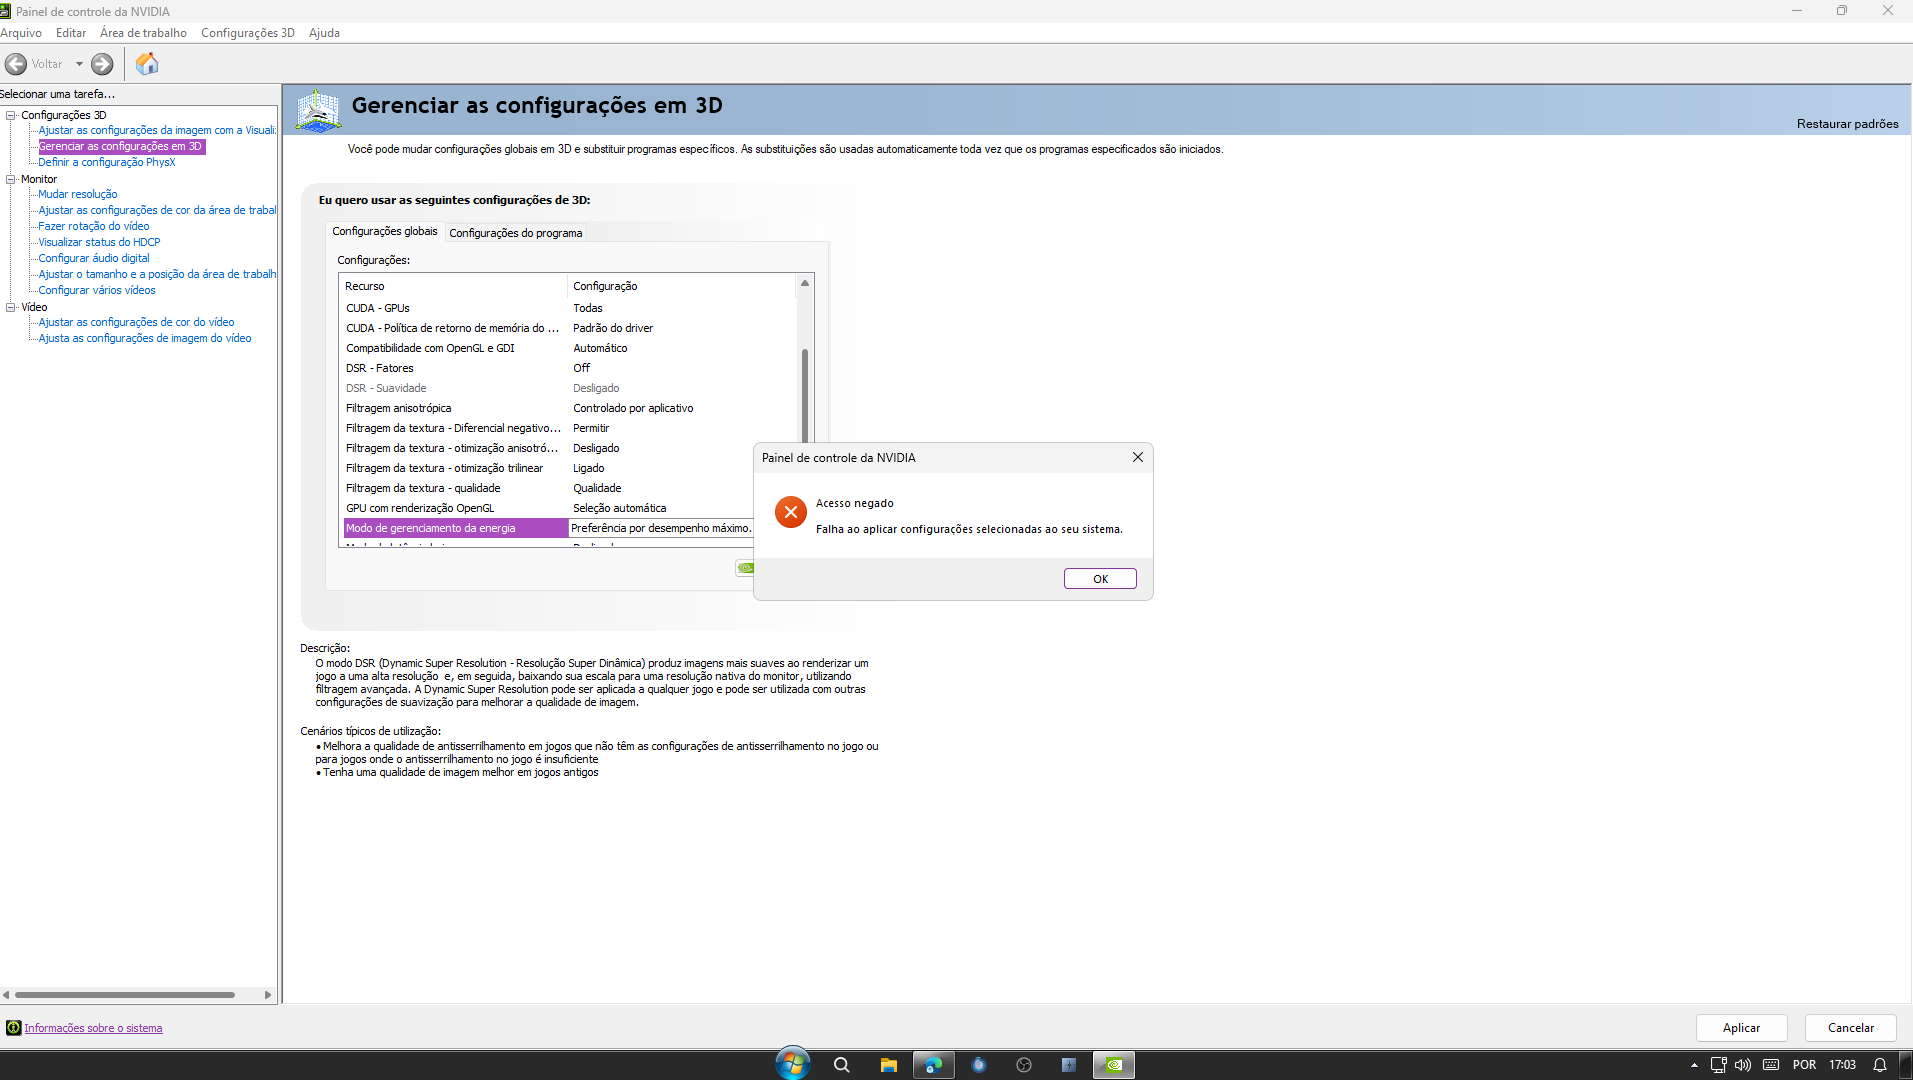
Task: Open the Editar menu
Action: tap(71, 33)
